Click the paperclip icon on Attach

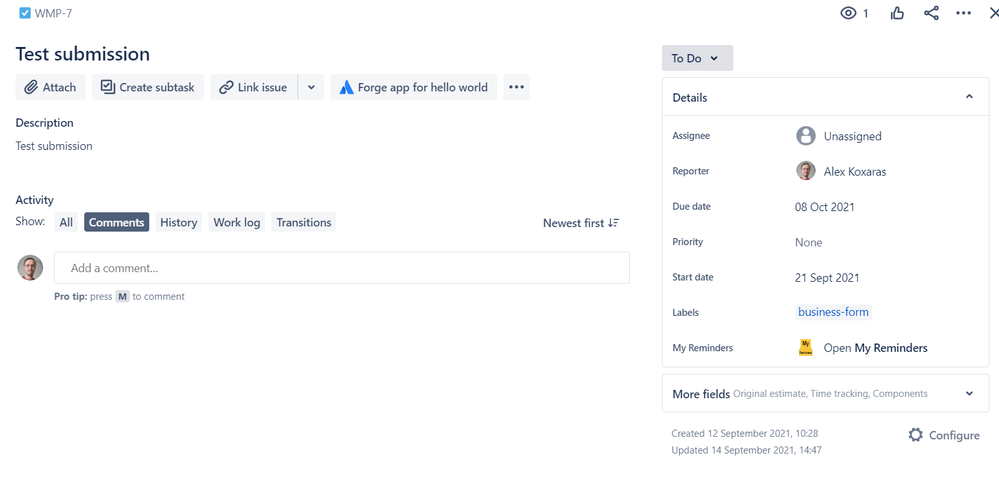[x=31, y=87]
